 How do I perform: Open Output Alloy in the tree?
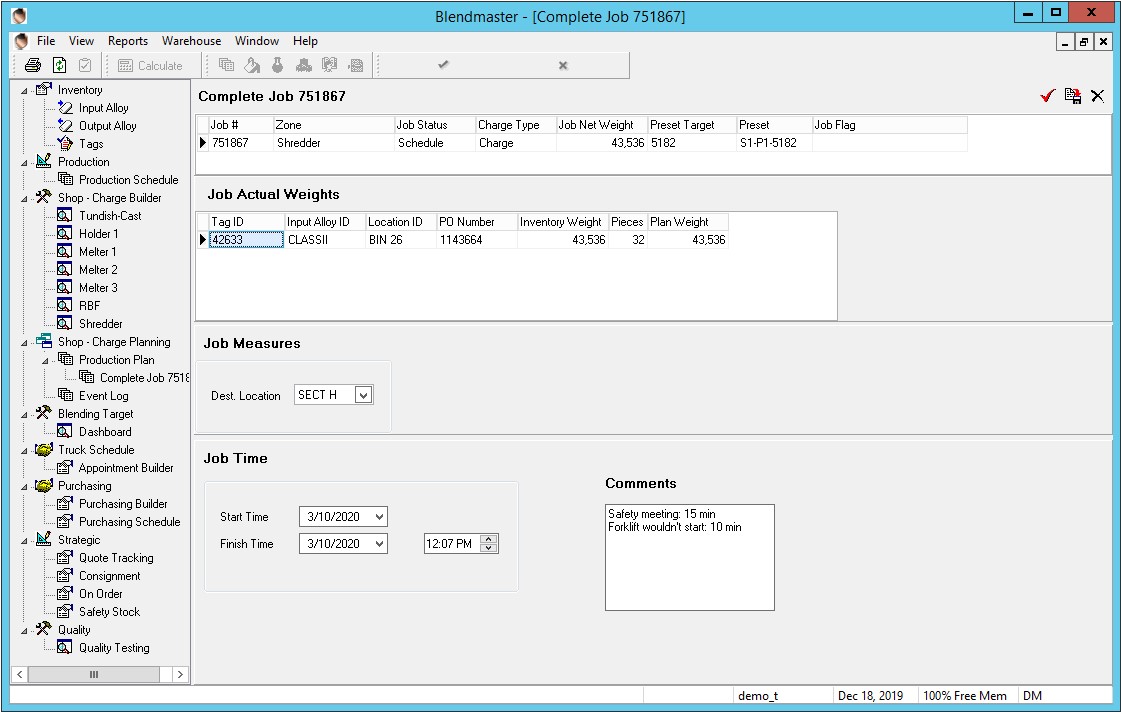tap(107, 126)
